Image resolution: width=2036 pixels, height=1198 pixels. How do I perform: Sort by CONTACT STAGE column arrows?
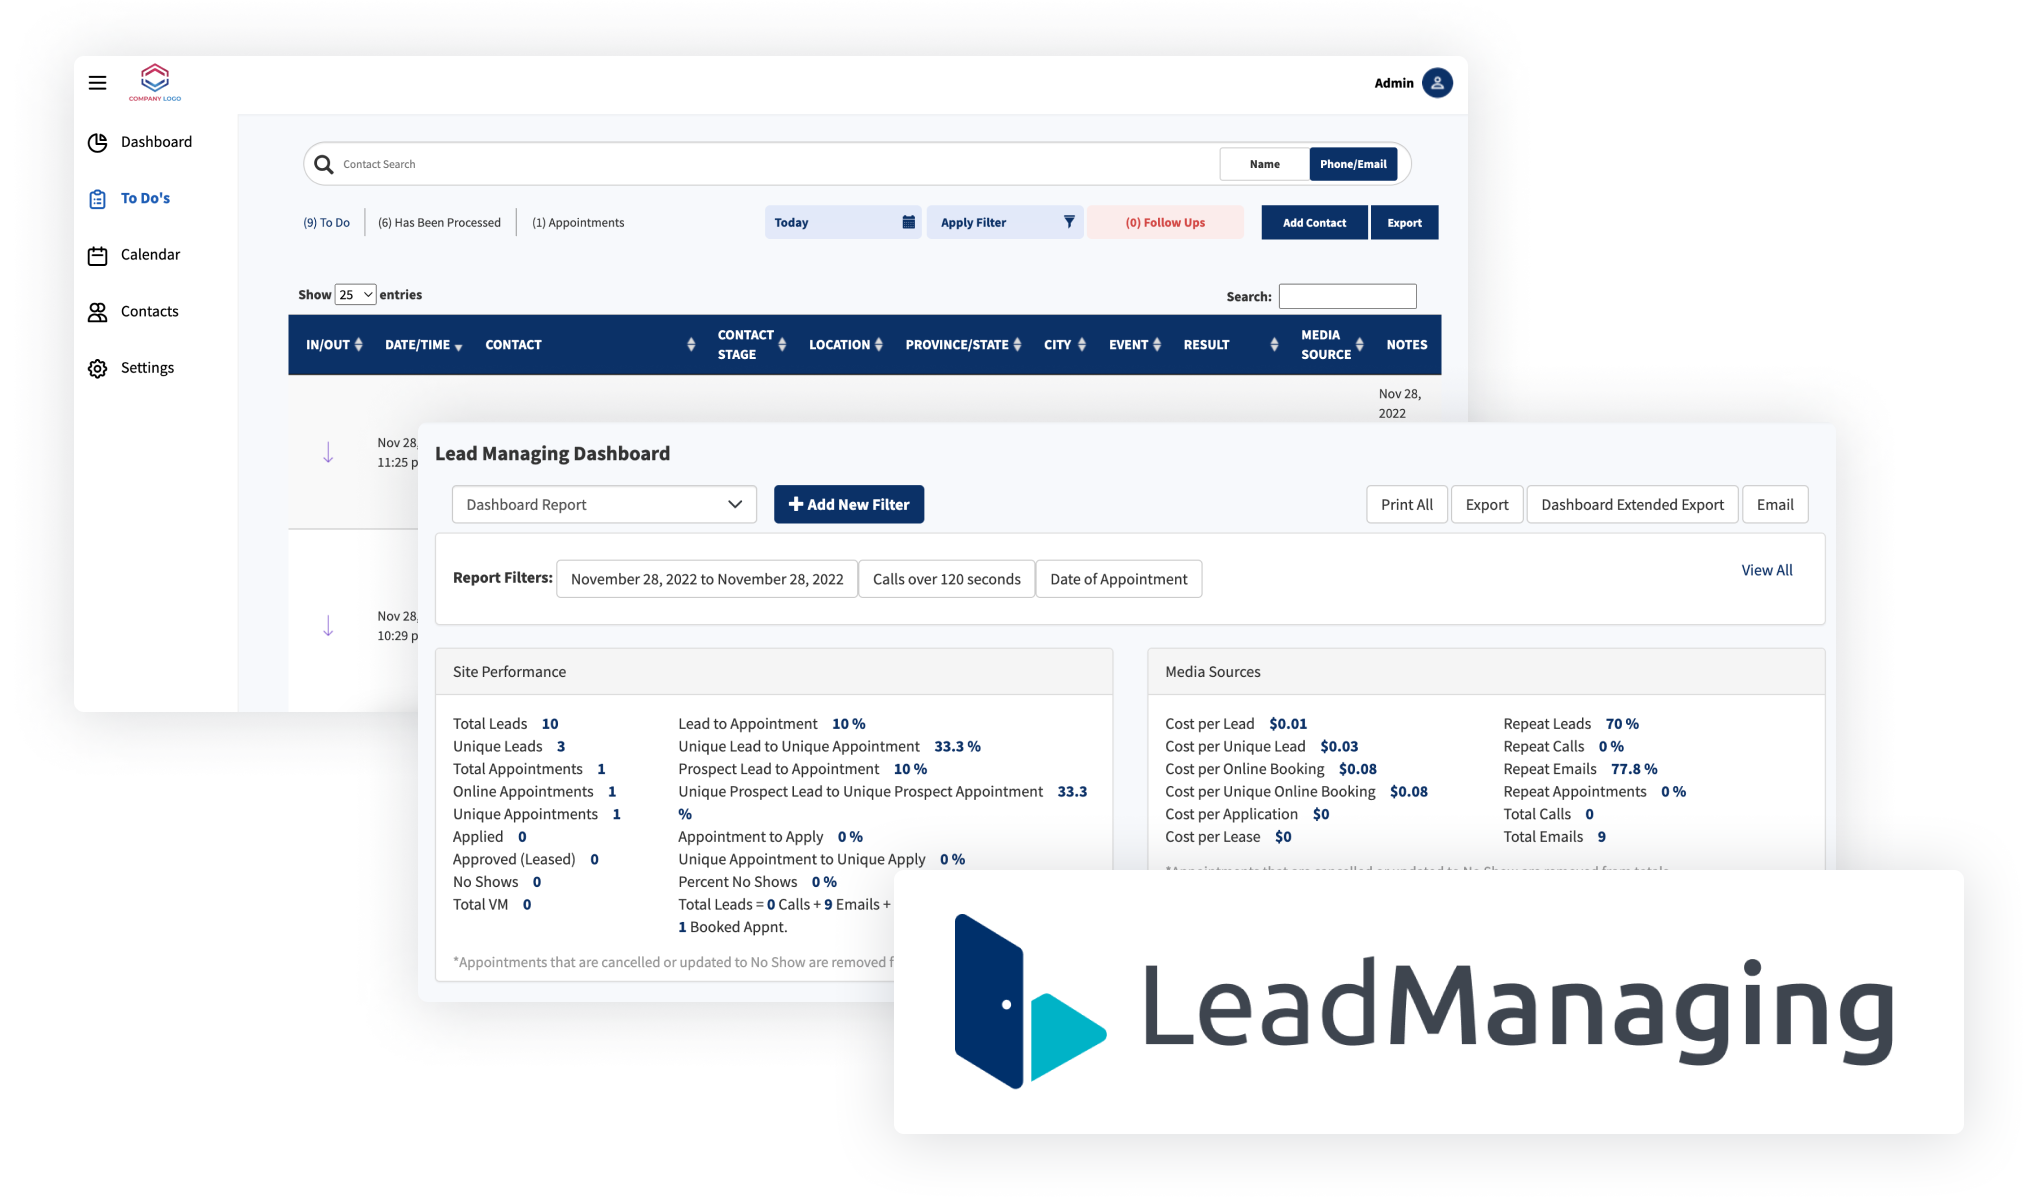(782, 344)
